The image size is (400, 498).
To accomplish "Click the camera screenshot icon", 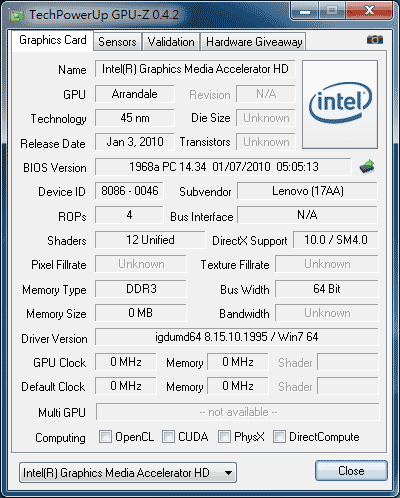I will (375, 40).
